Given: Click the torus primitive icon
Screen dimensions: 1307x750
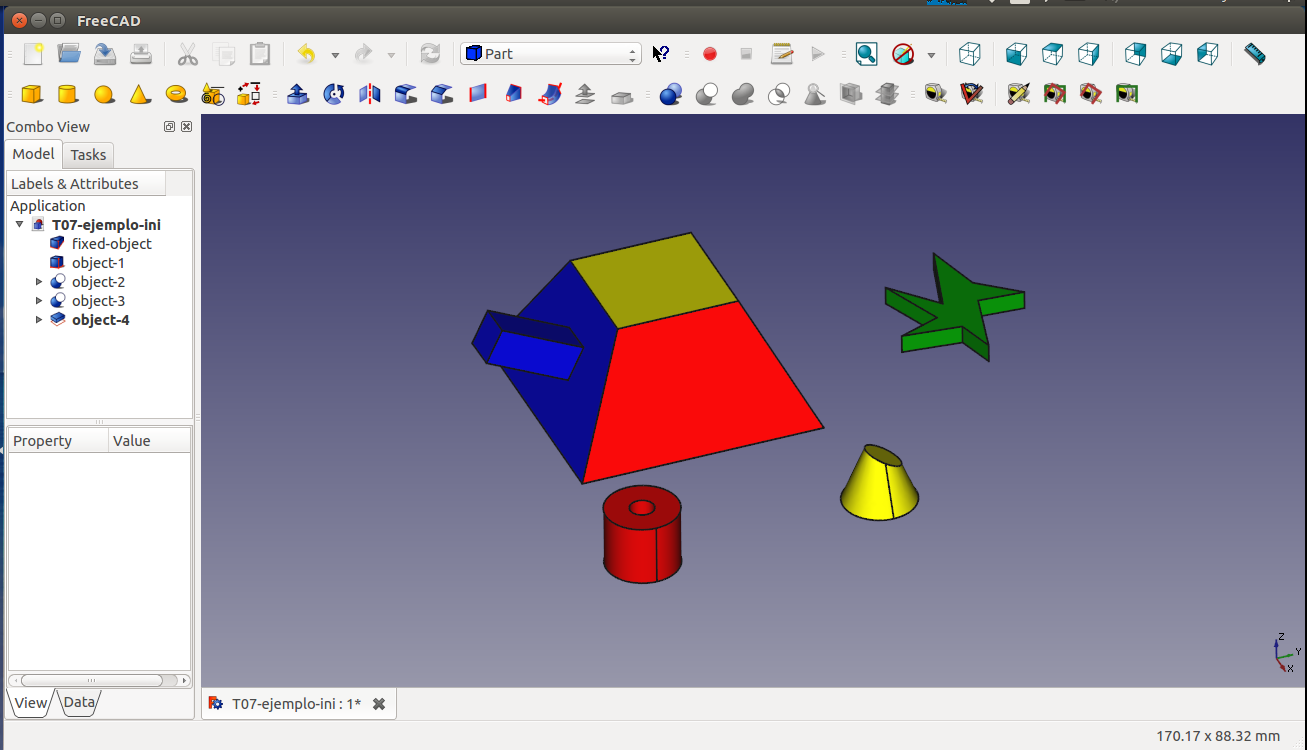Looking at the screenshot, I should pyautogui.click(x=176, y=94).
